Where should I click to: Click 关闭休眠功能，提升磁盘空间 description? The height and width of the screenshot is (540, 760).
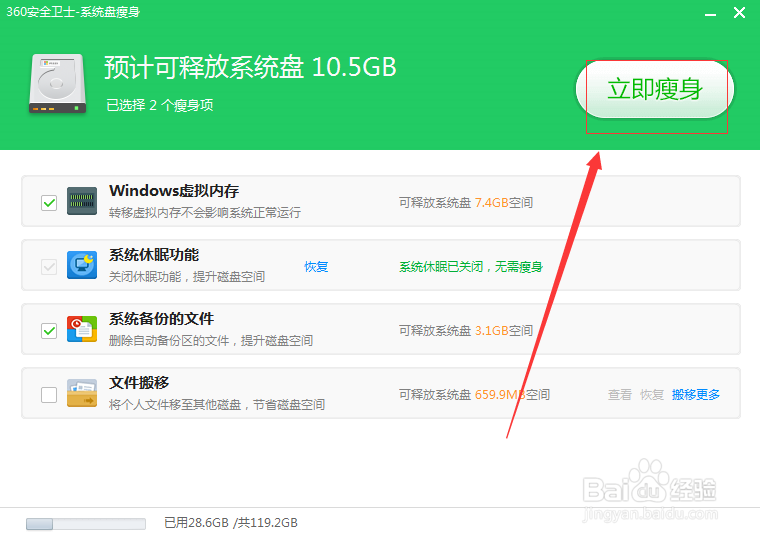click(x=187, y=276)
